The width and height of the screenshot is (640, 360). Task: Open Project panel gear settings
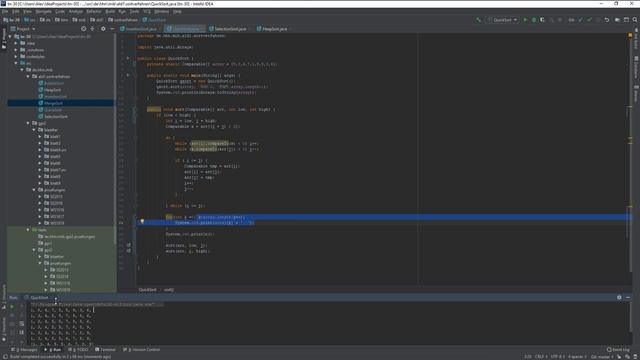tap(103, 29)
